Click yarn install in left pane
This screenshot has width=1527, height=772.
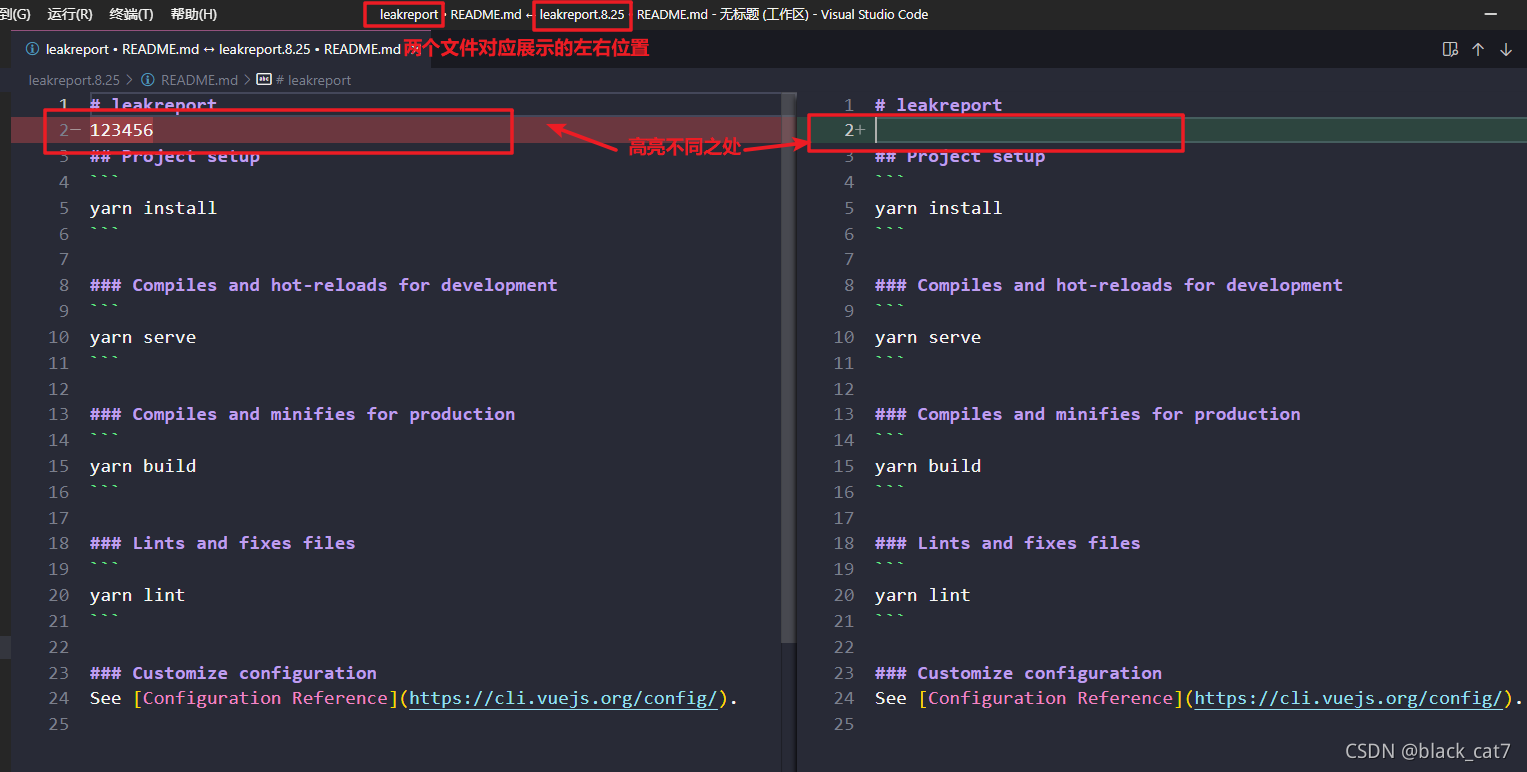[x=153, y=208]
